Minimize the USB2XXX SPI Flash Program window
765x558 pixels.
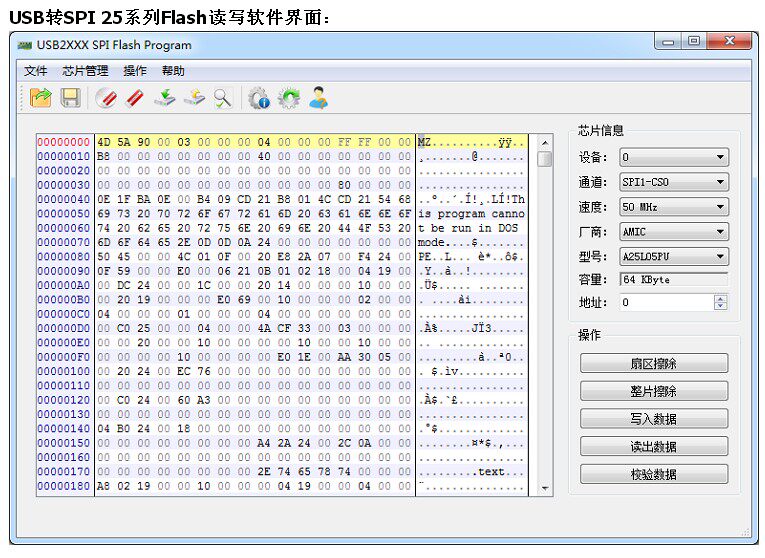(x=668, y=42)
